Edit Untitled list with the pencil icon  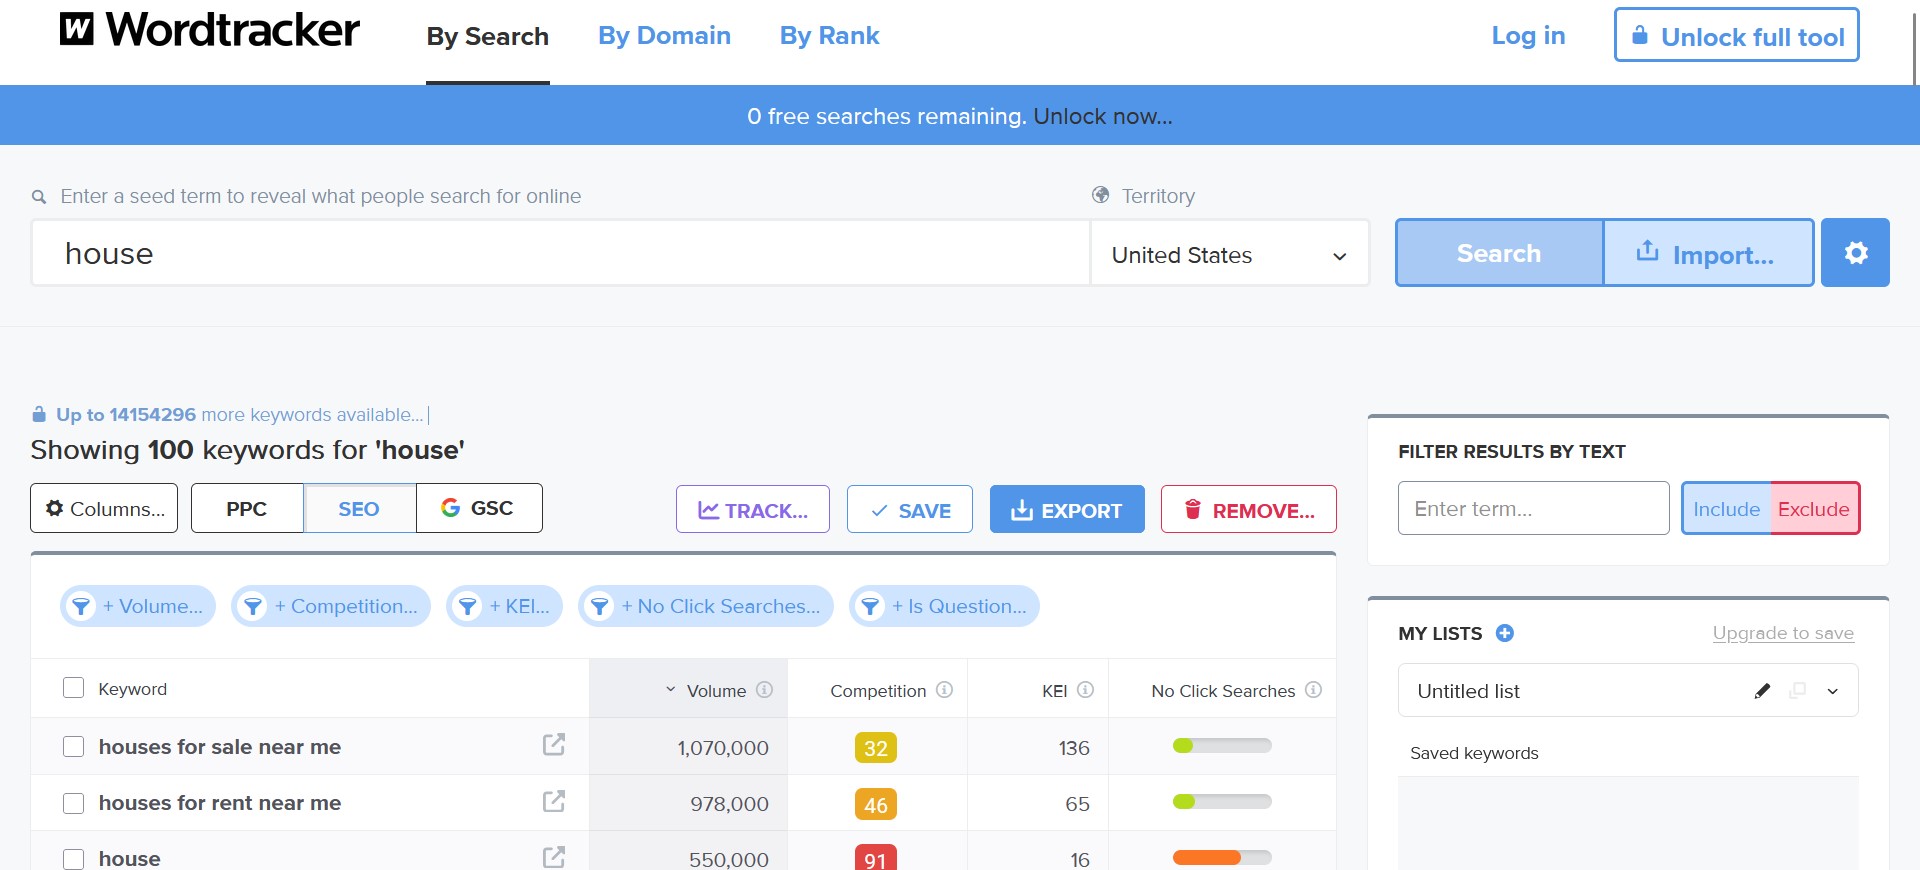coord(1762,691)
